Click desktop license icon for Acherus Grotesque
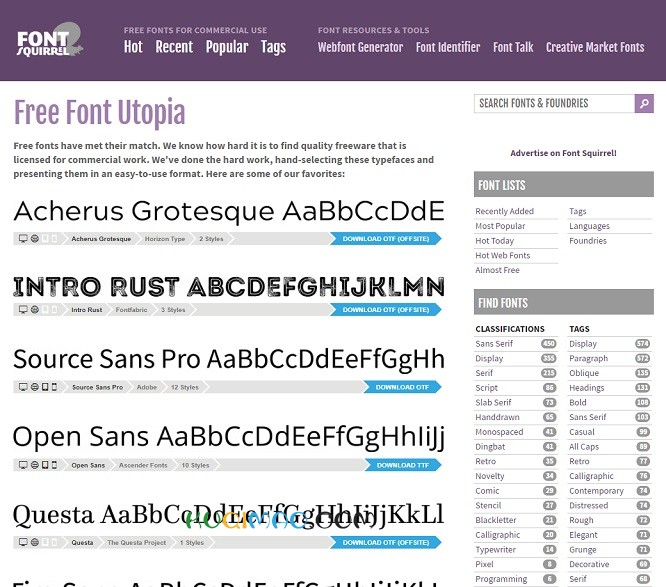The width and height of the screenshot is (666, 587). point(23,239)
